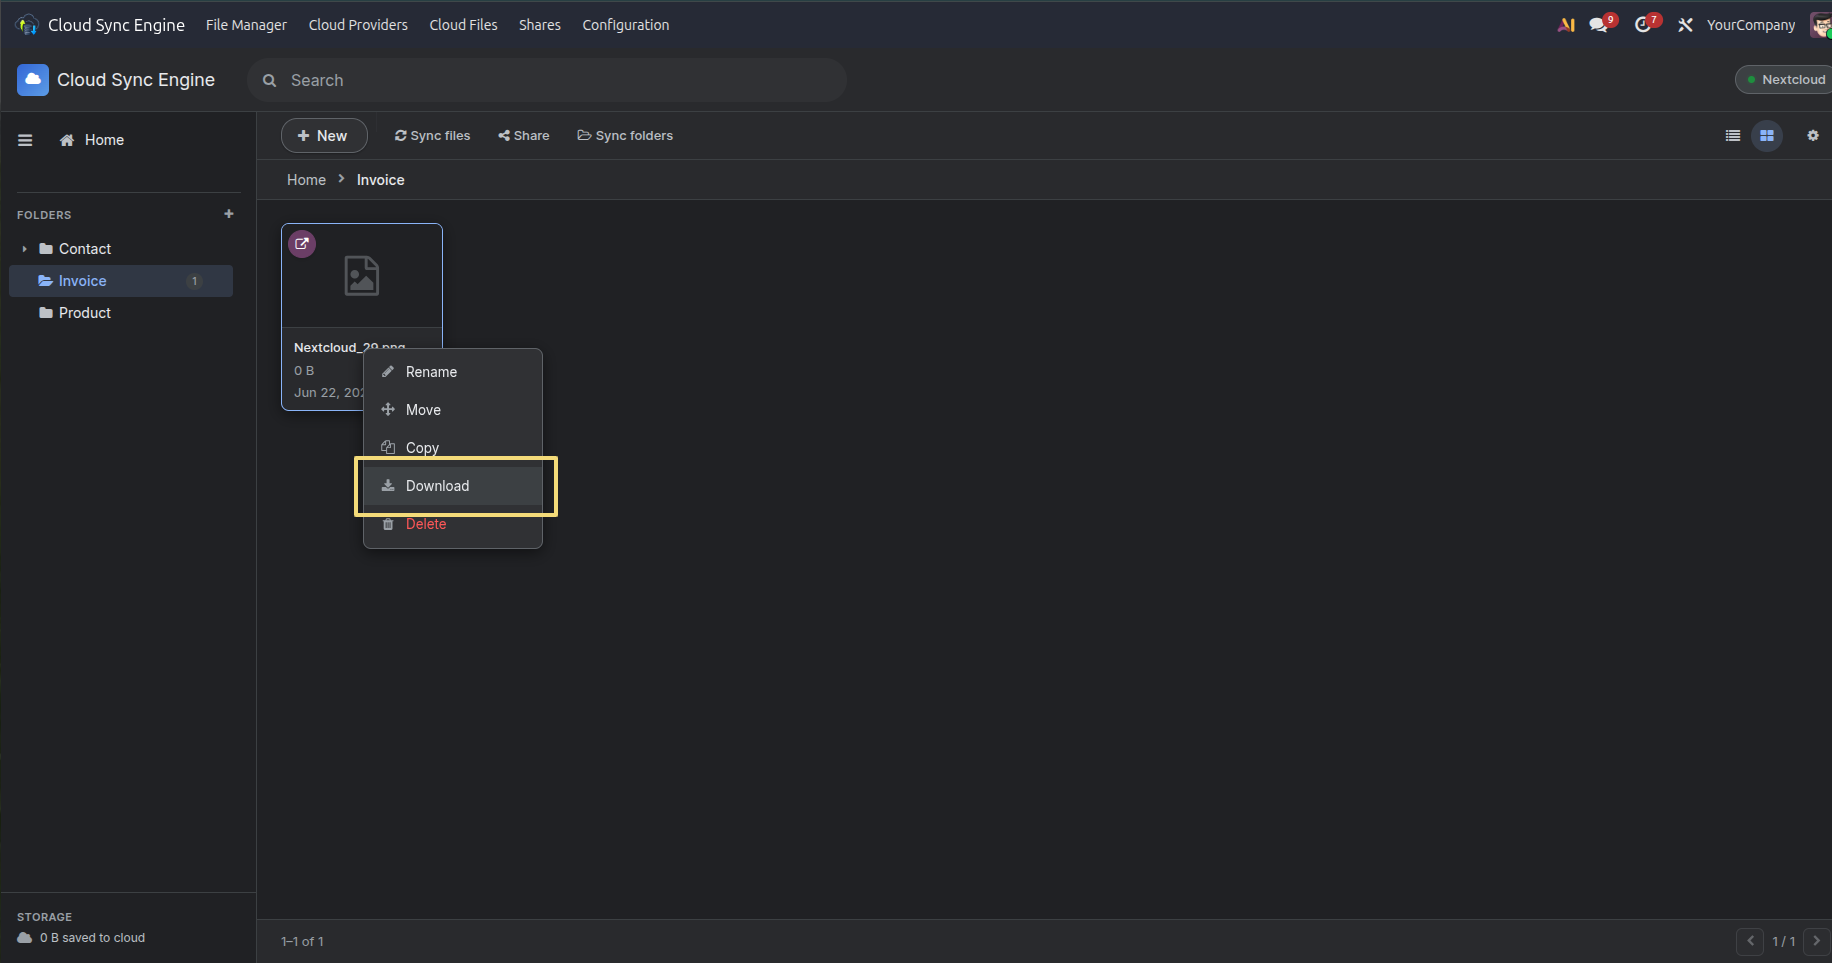This screenshot has height=963, width=1832.
Task: Select Rename in context menu
Action: [453, 372]
